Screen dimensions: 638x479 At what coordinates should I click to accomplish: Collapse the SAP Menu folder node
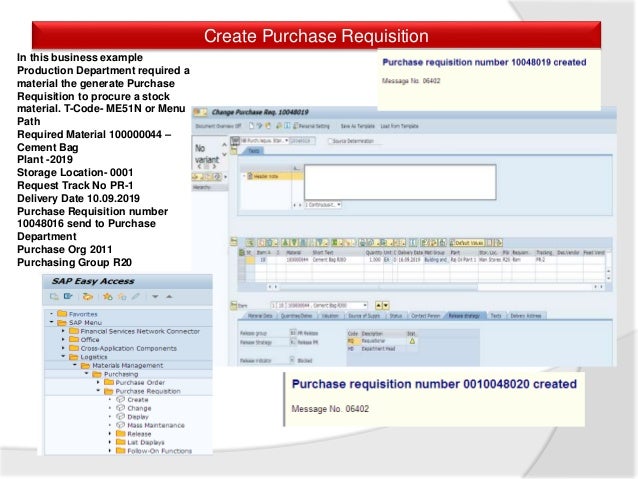point(52,322)
